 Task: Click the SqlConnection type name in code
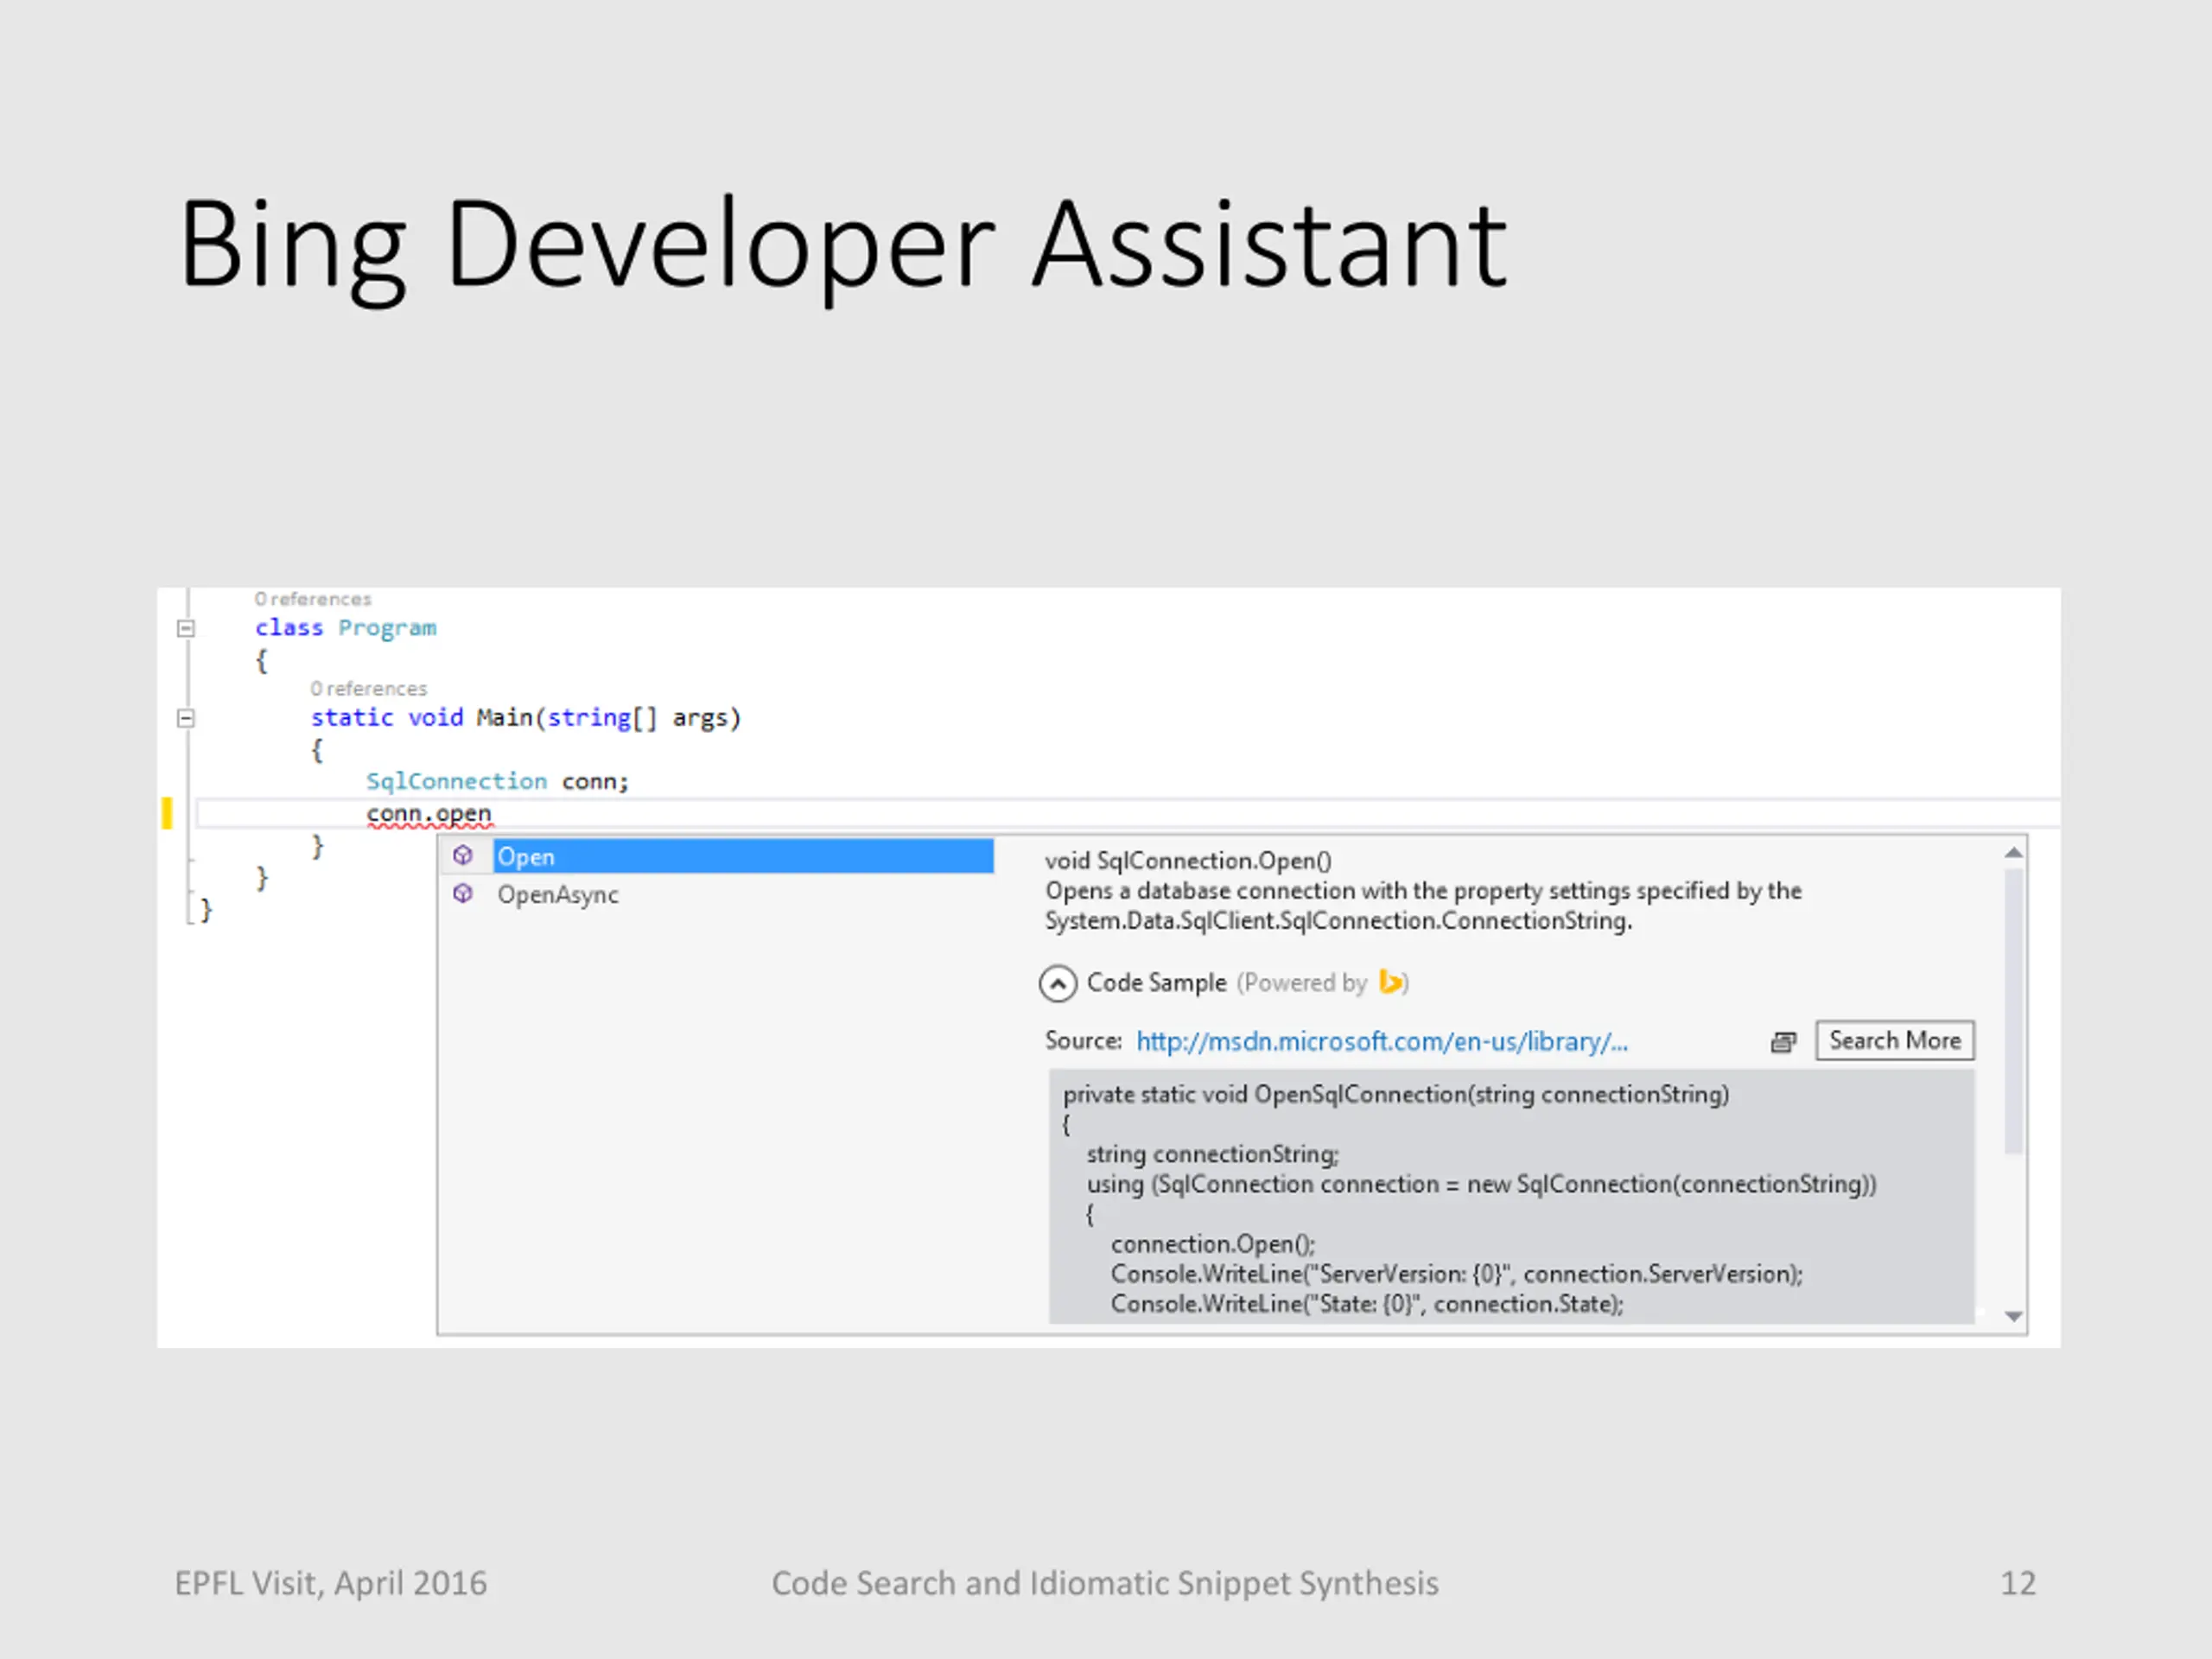456,781
